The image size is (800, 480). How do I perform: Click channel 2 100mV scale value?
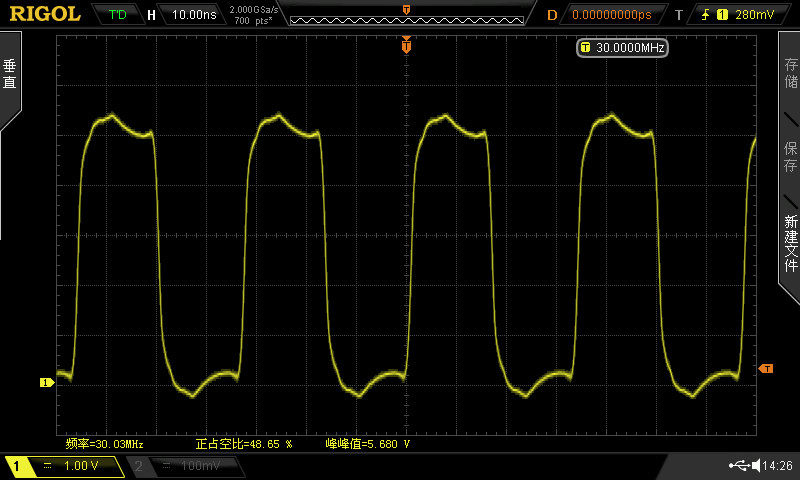coord(200,465)
